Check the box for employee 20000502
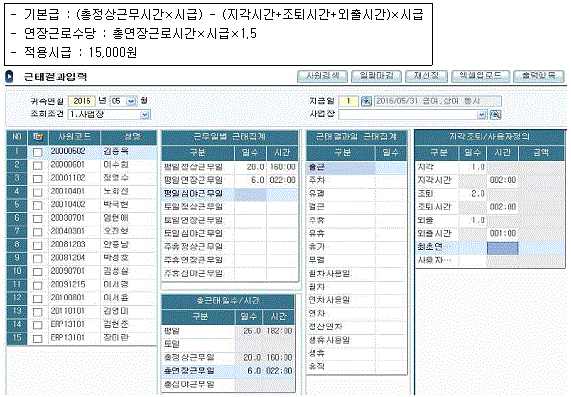Image resolution: width=571 pixels, height=397 pixels. [37, 152]
